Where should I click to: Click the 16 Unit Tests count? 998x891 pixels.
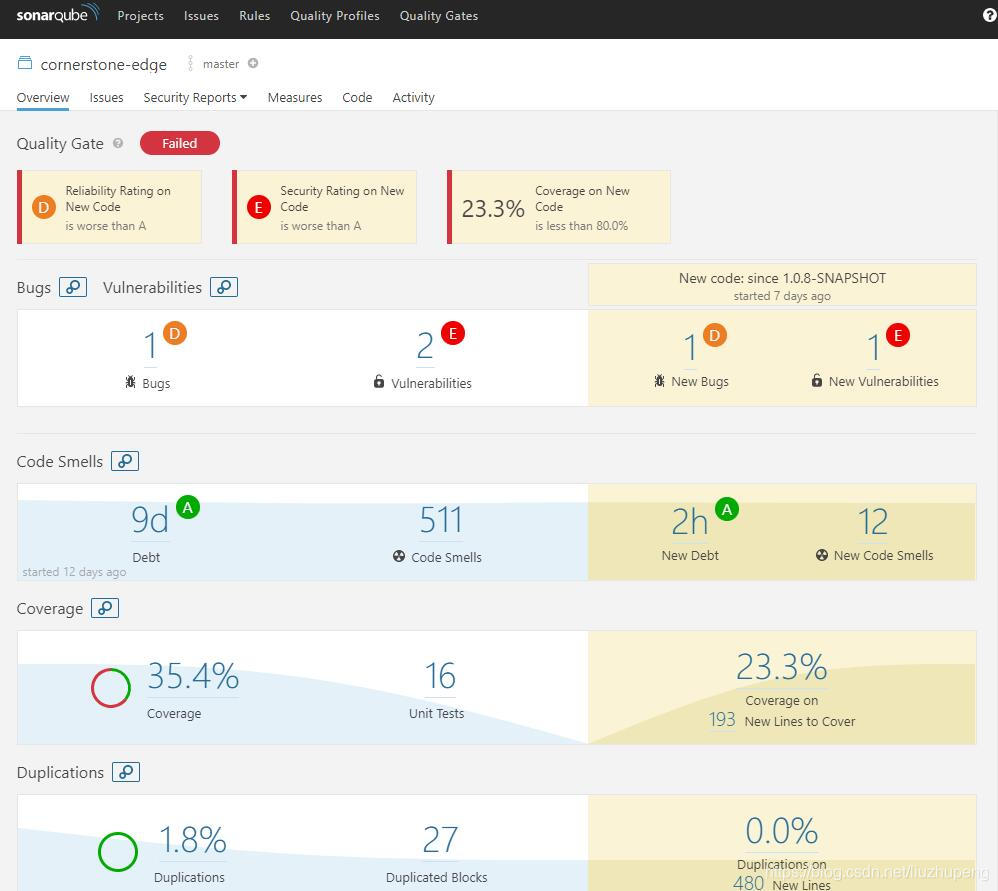pos(440,676)
